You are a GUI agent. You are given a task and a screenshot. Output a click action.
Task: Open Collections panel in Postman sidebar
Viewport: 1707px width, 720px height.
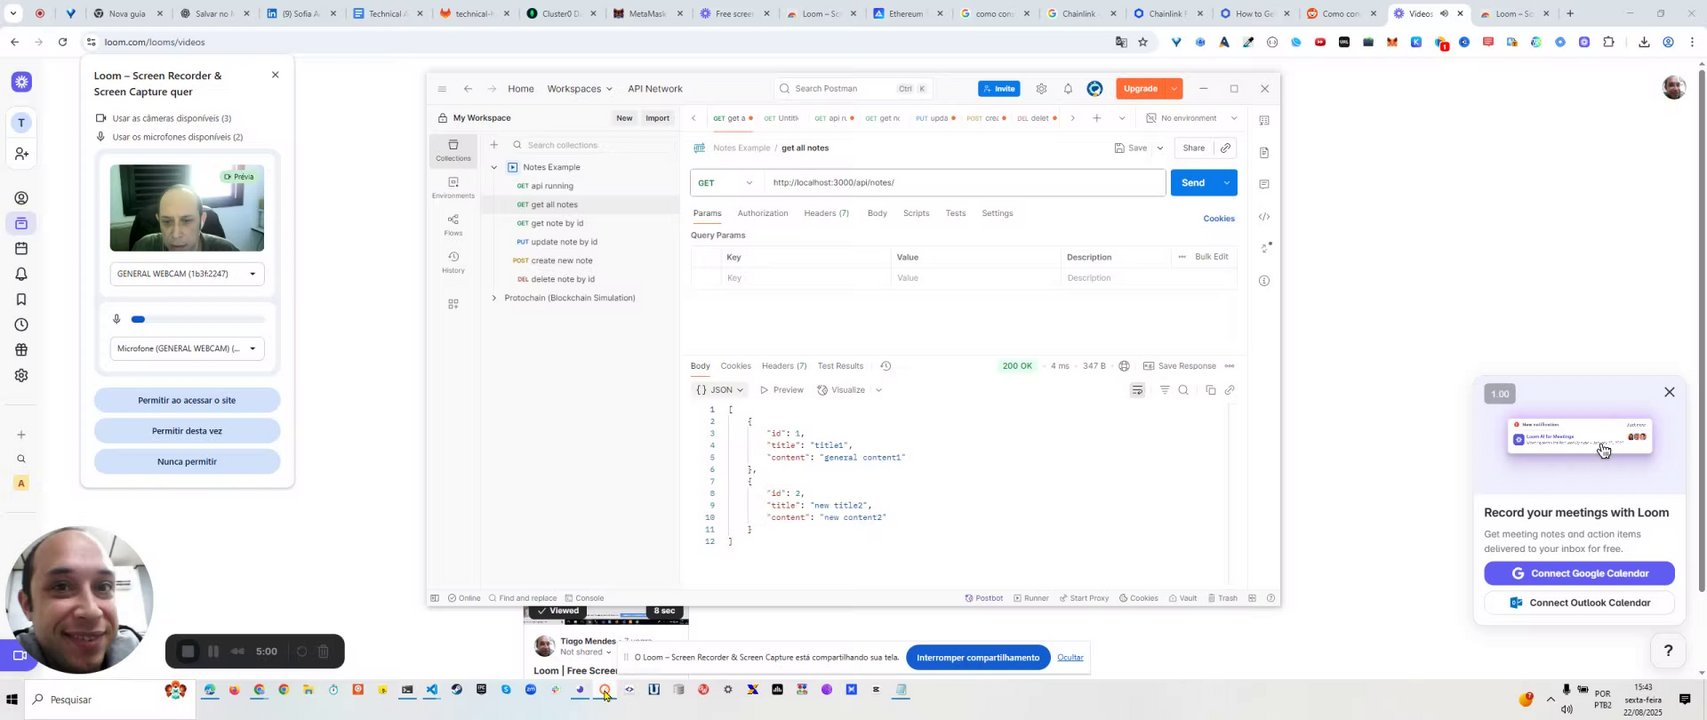[x=453, y=150]
